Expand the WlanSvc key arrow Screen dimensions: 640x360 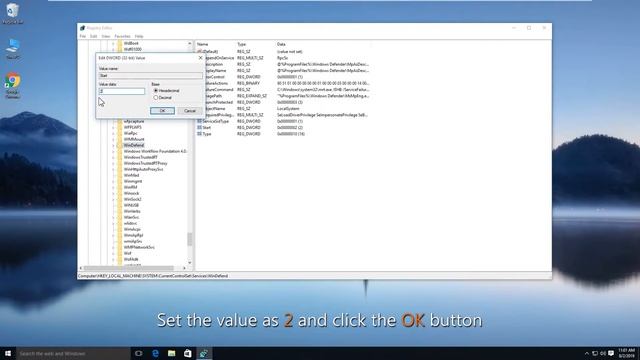pos(113,217)
